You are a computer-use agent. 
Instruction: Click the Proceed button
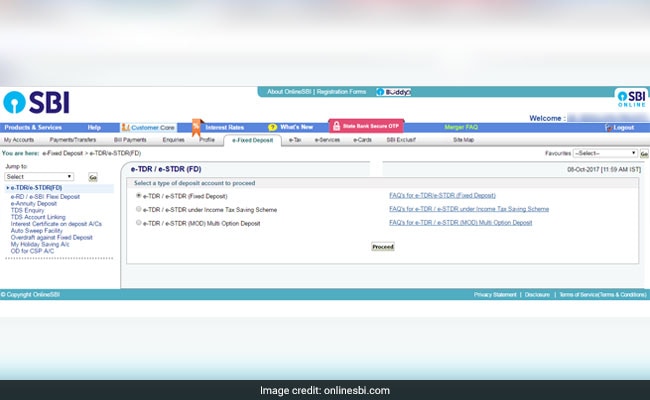(383, 247)
